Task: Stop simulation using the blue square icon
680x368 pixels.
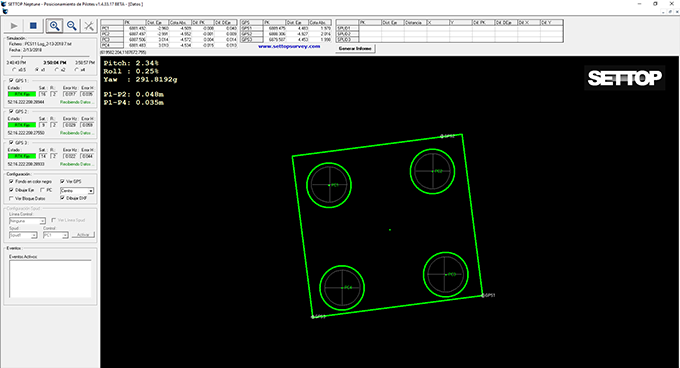Action: [33, 26]
